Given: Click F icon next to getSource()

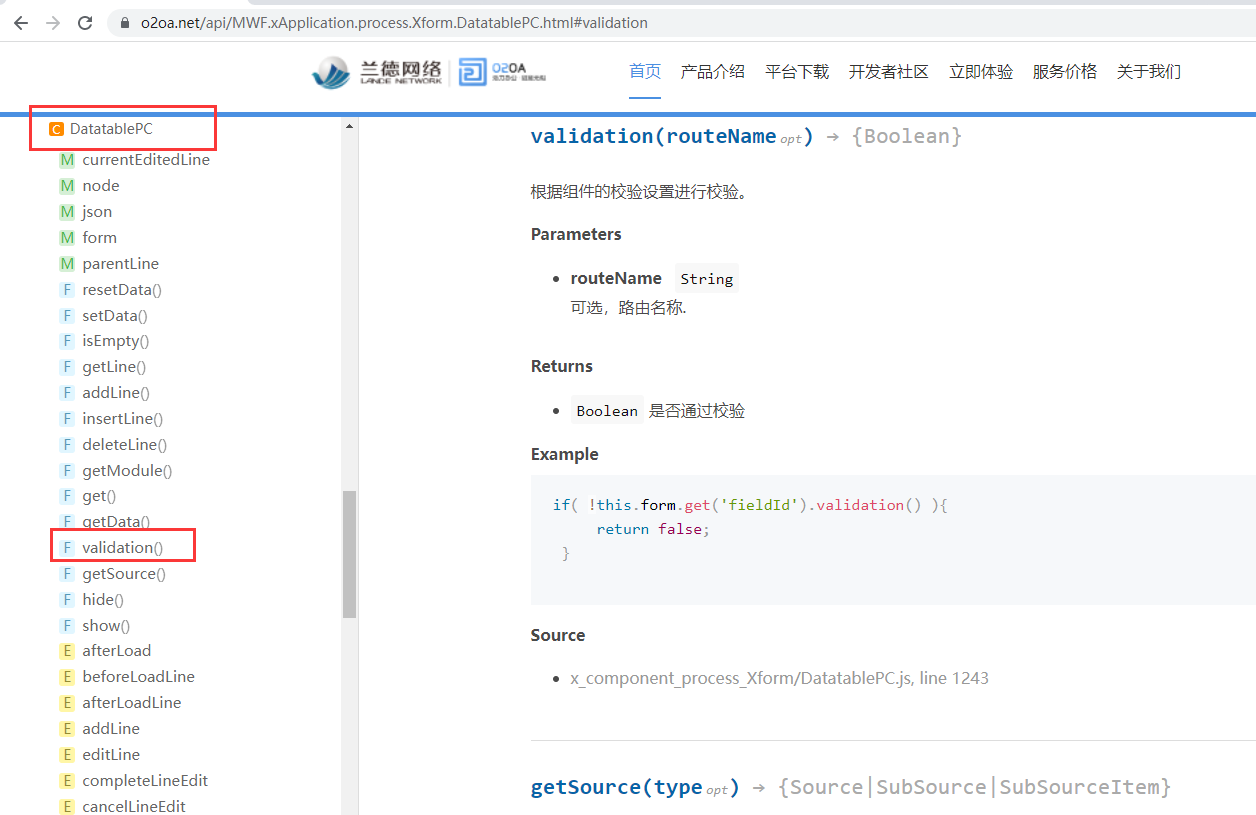Looking at the screenshot, I should pos(67,574).
